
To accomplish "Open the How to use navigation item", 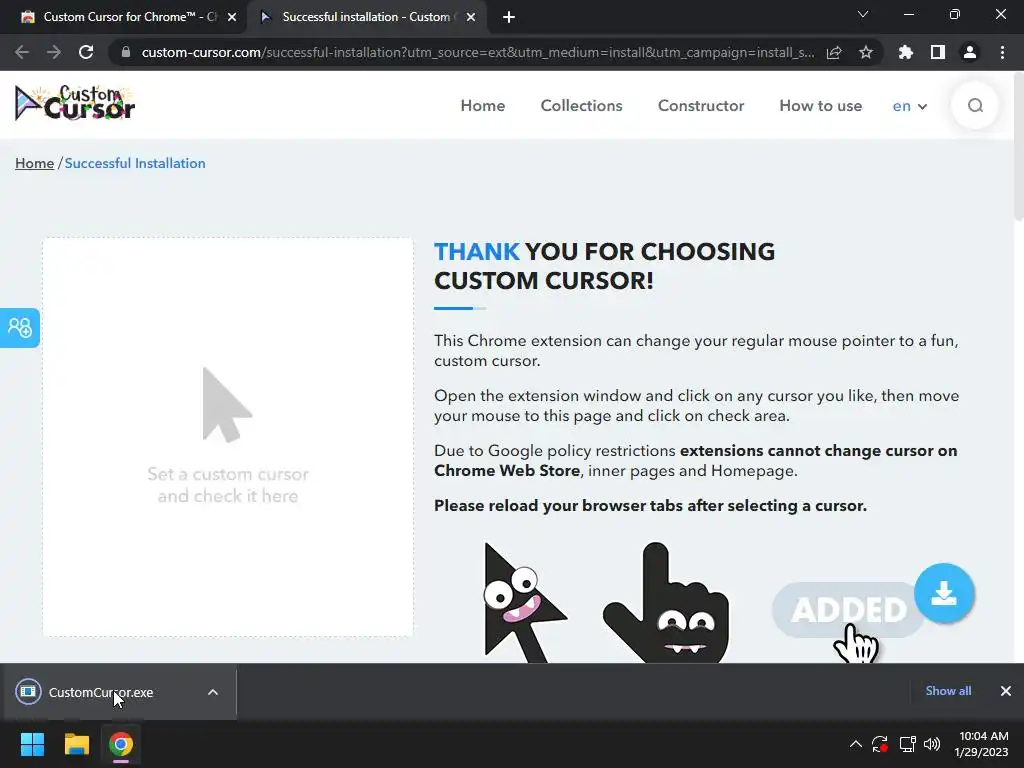I will click(820, 106).
